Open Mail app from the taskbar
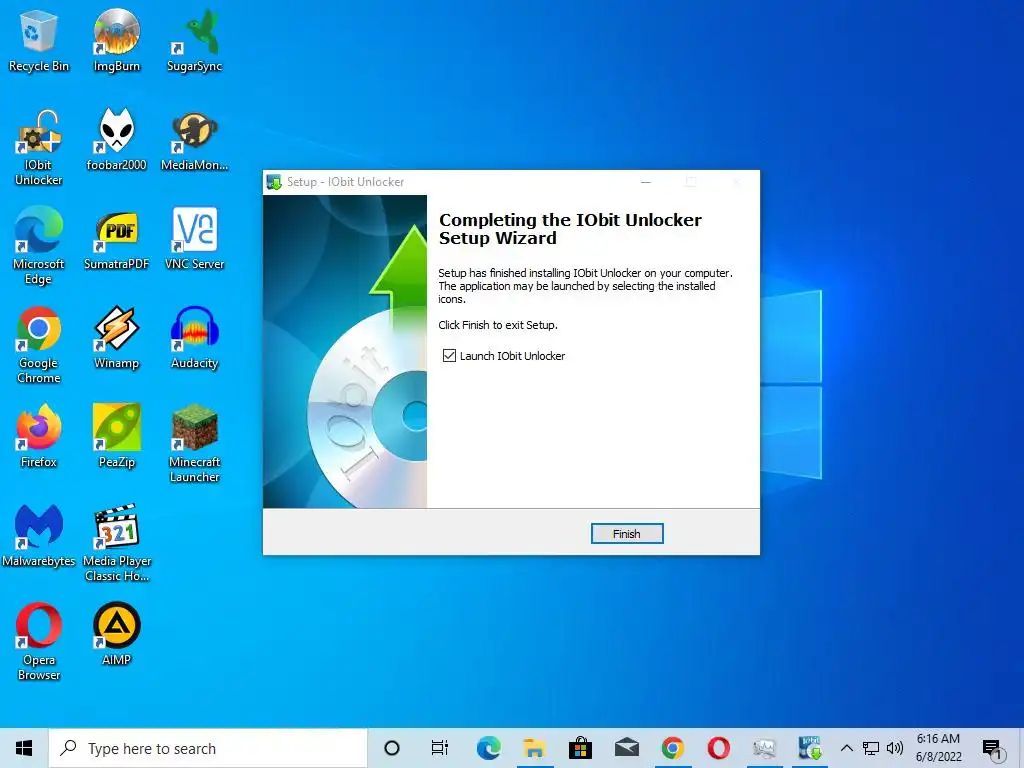 pos(626,748)
